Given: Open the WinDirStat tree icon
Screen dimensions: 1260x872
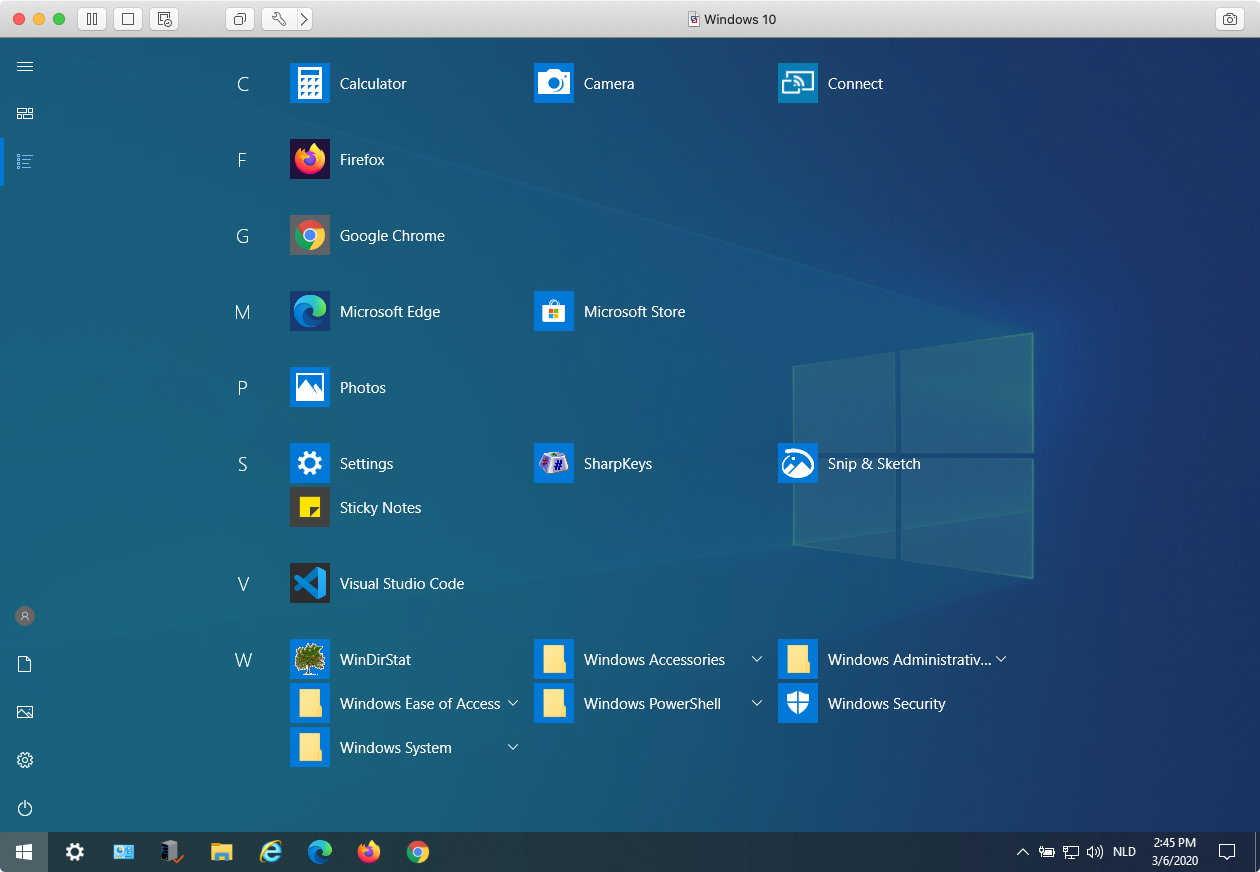Looking at the screenshot, I should [310, 660].
